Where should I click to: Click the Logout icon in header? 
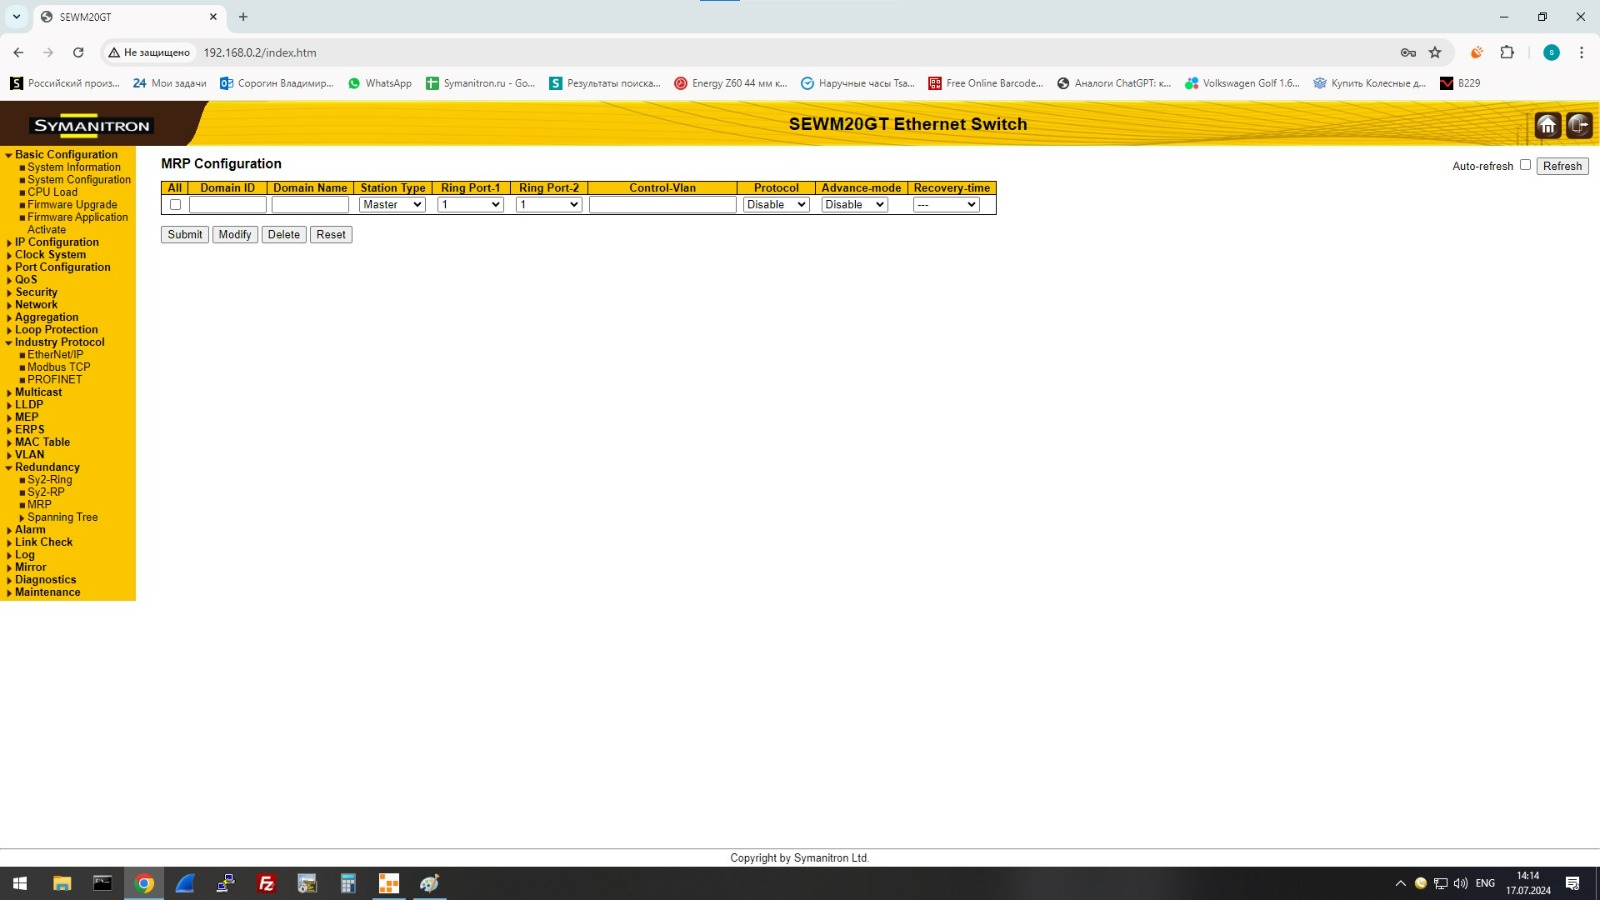pos(1579,125)
